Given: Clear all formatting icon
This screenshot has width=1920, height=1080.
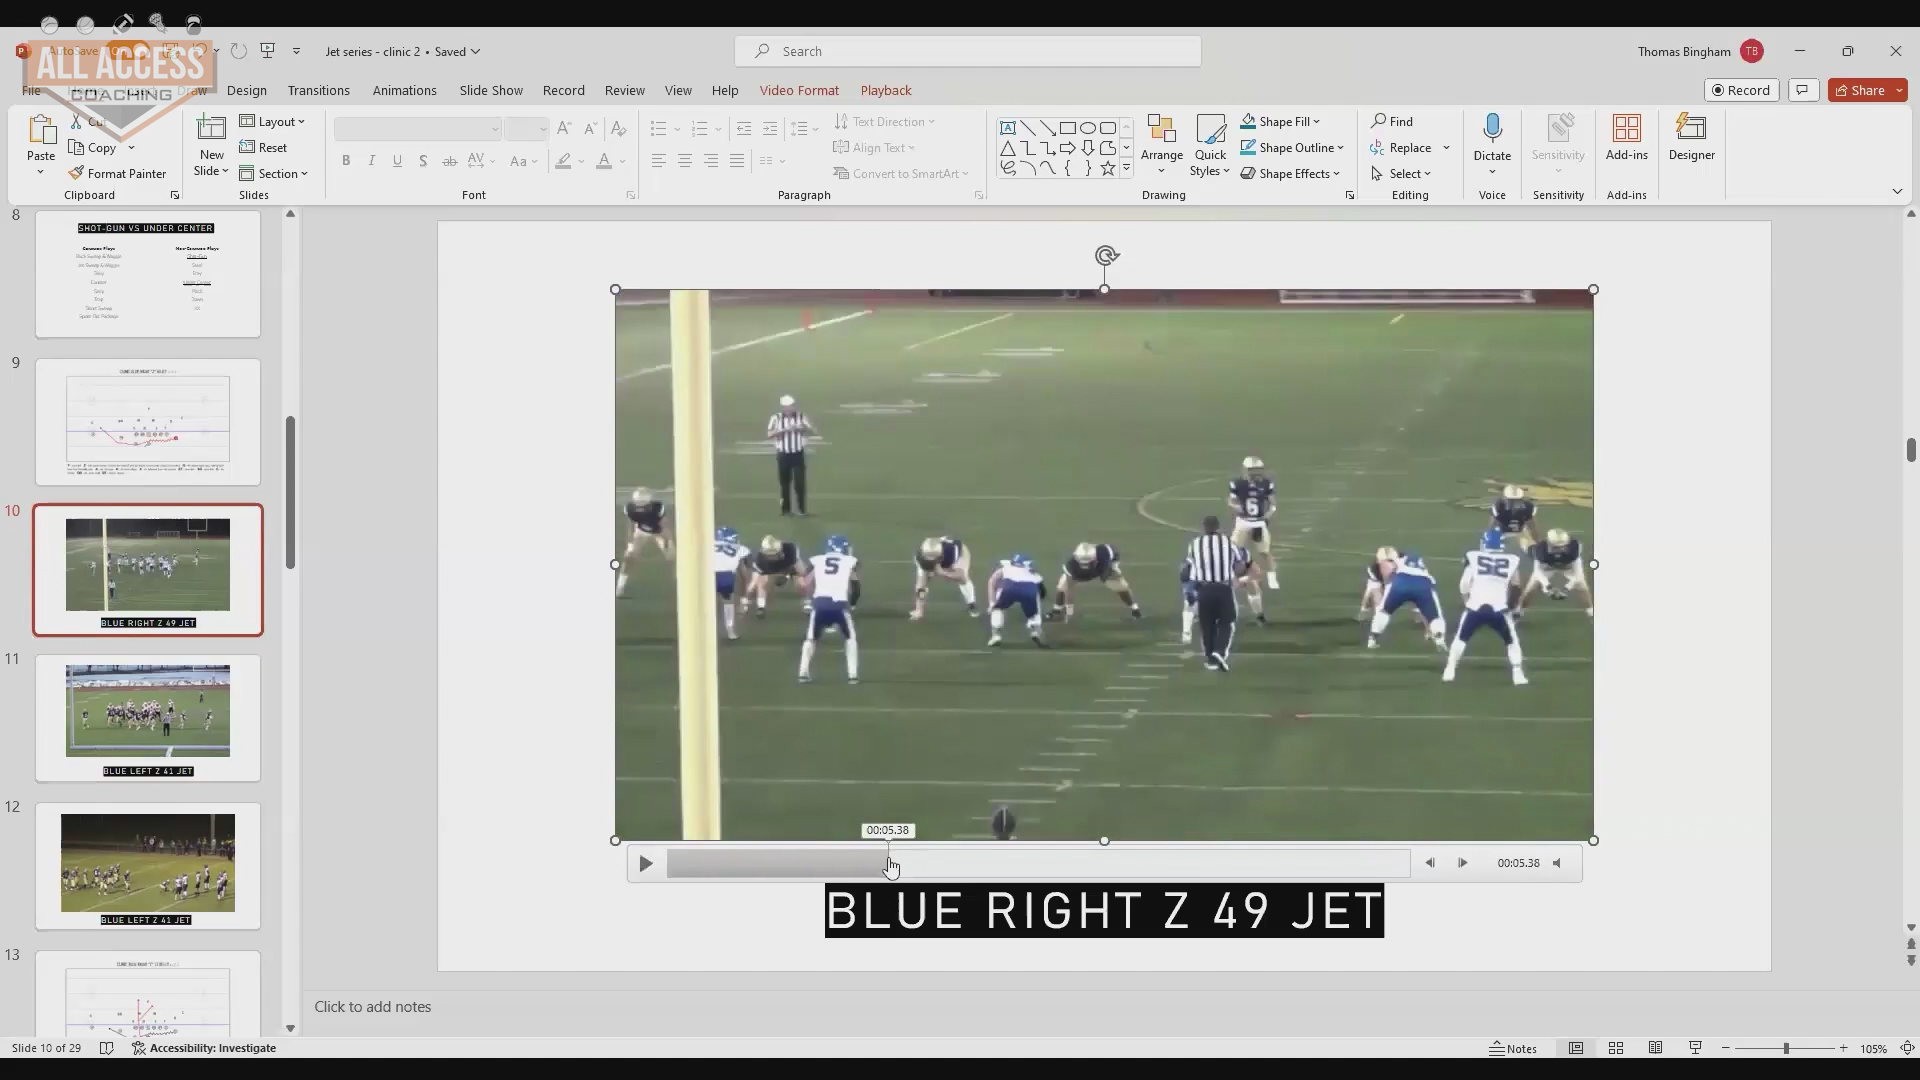Looking at the screenshot, I should pos(618,128).
